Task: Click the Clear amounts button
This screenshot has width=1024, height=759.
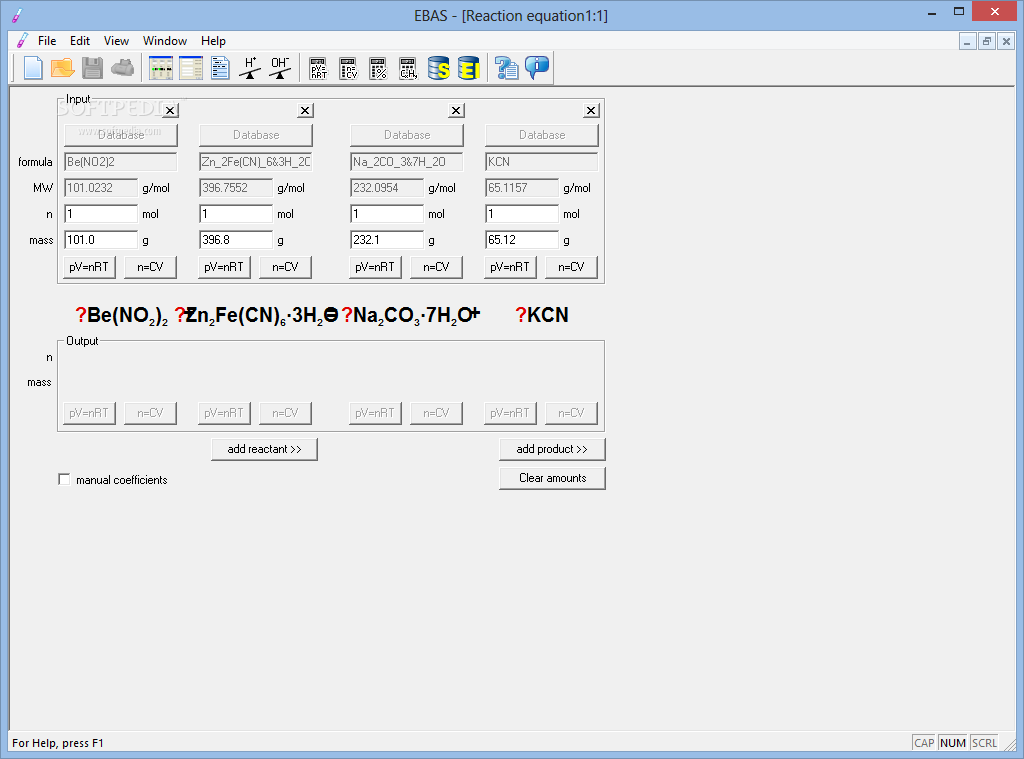Action: (x=552, y=478)
